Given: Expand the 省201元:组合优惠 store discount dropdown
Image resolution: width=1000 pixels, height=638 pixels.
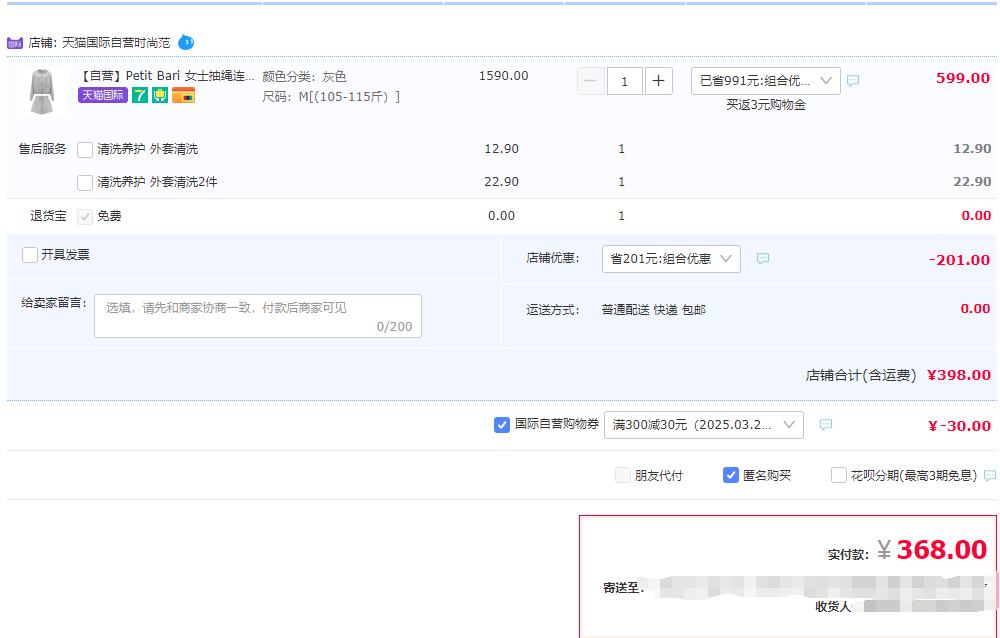Looking at the screenshot, I should 670,259.
